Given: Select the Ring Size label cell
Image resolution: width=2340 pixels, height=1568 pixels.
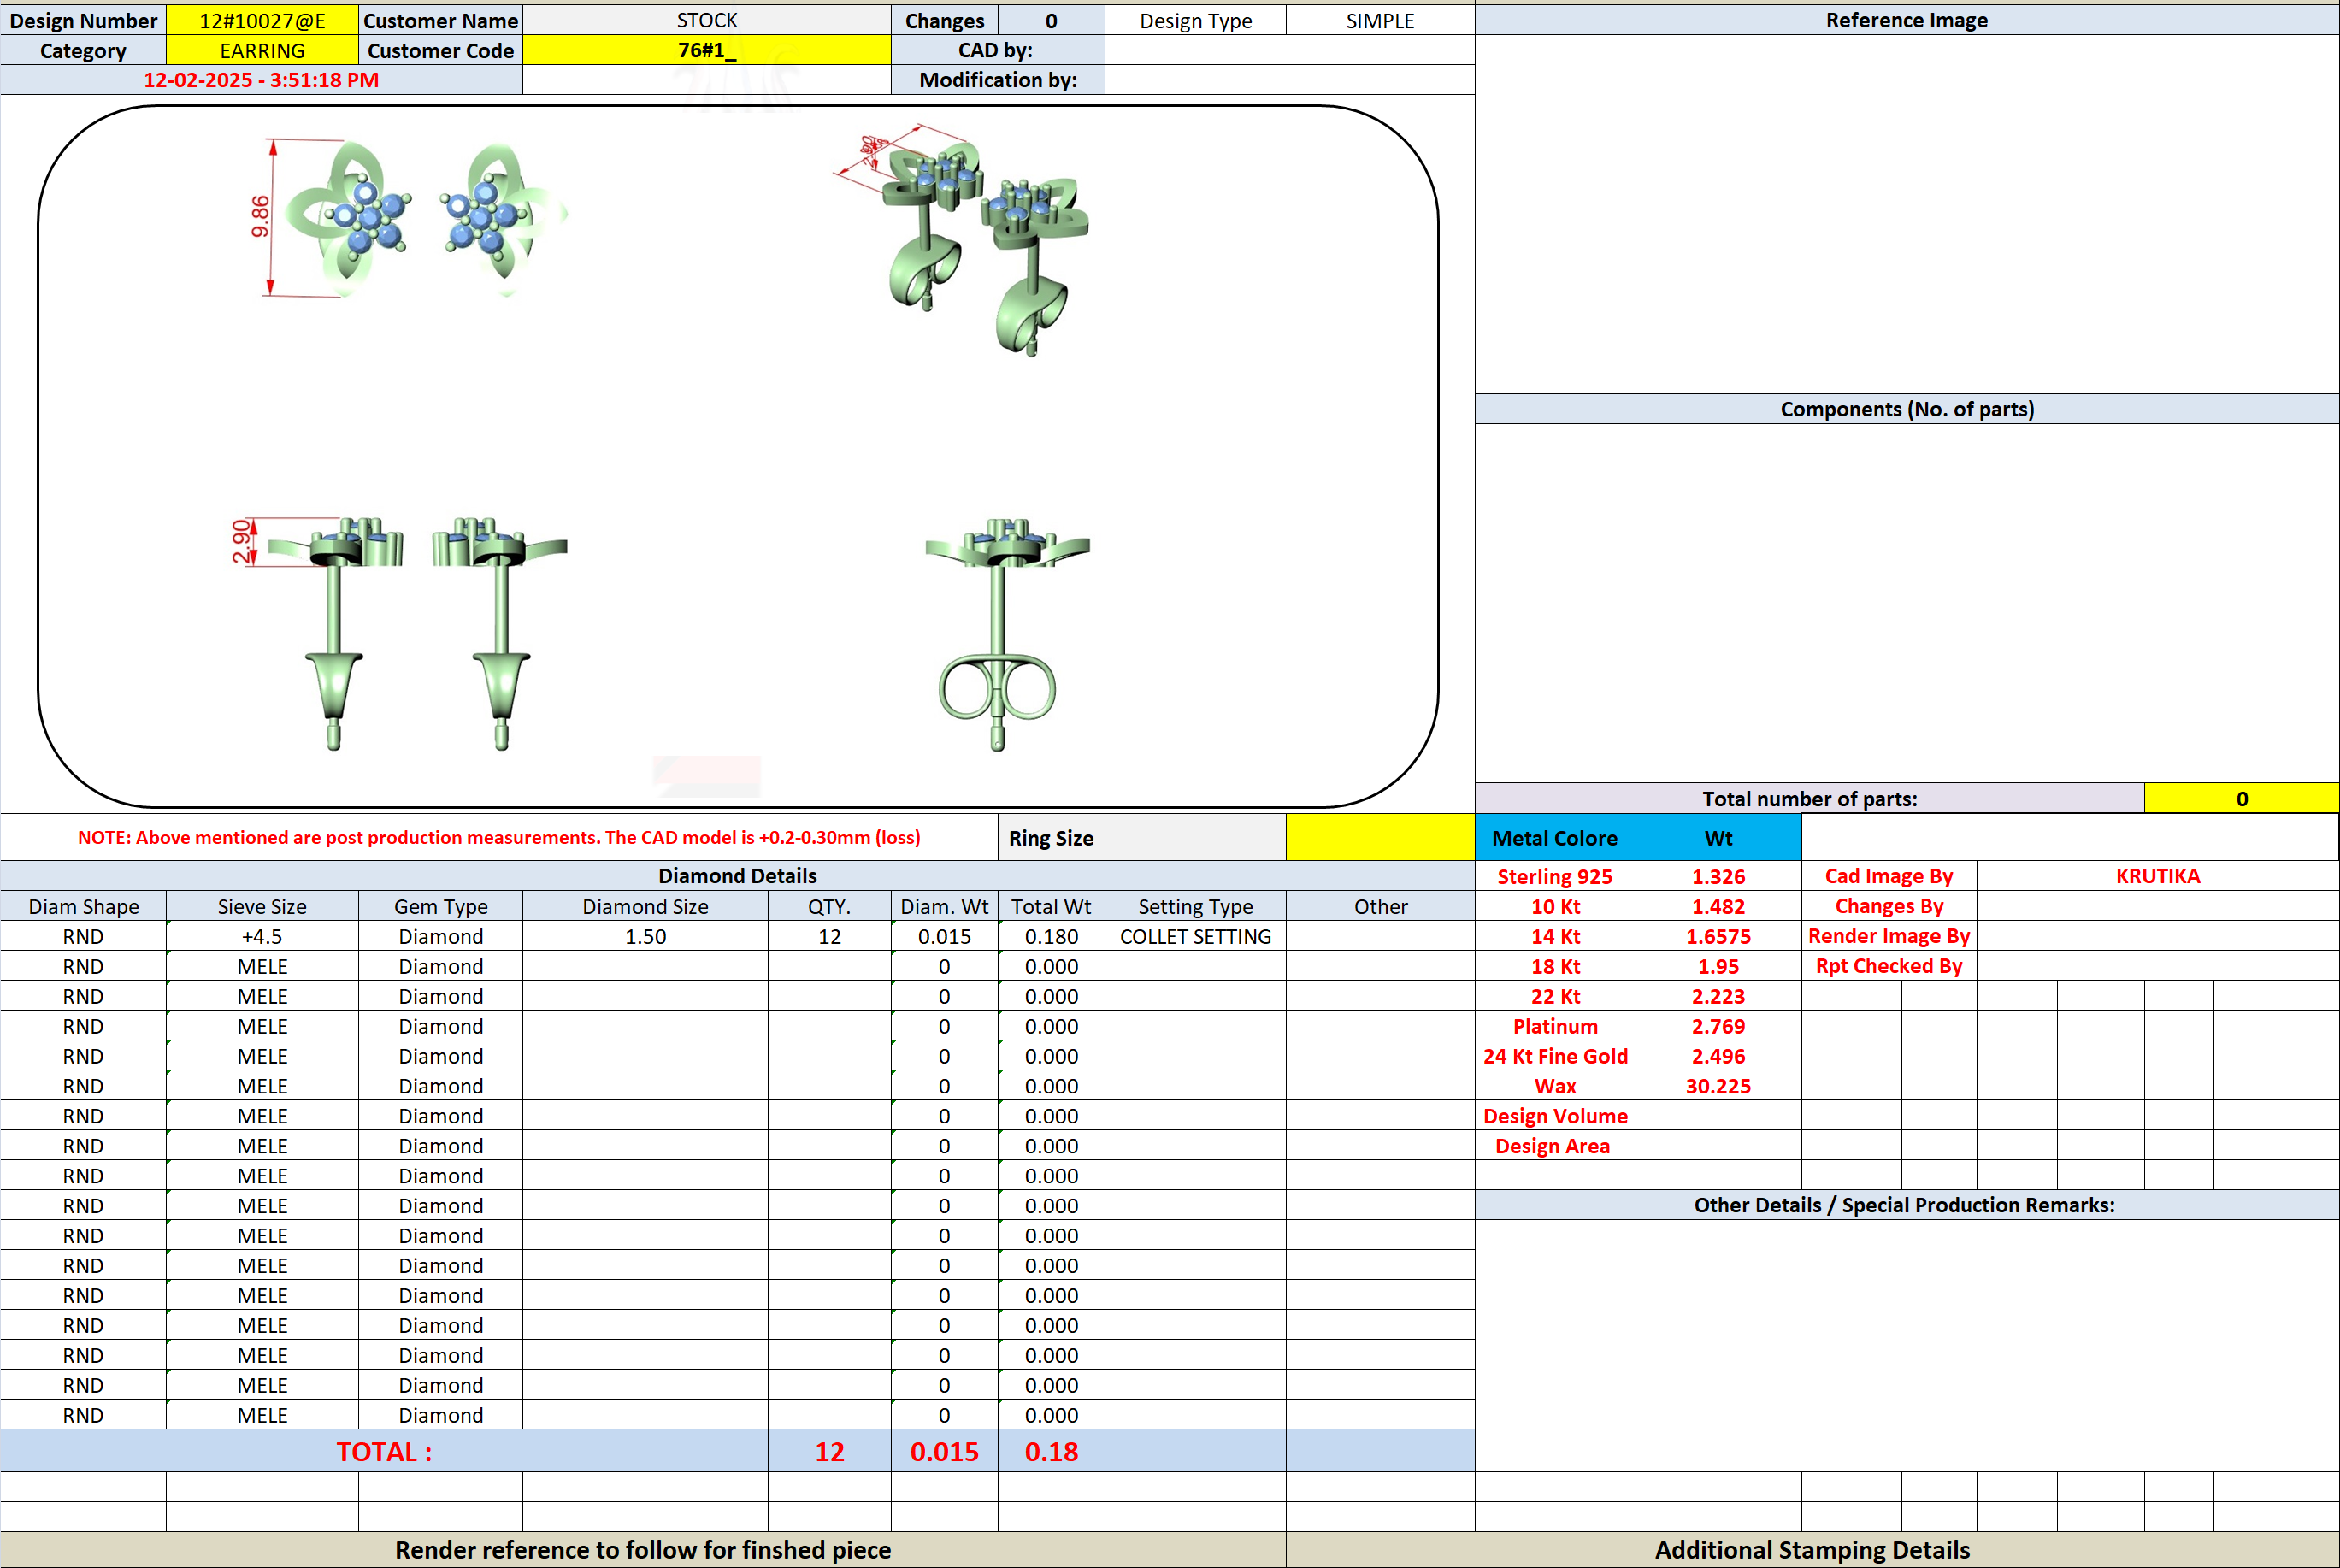Looking at the screenshot, I should click(1051, 838).
